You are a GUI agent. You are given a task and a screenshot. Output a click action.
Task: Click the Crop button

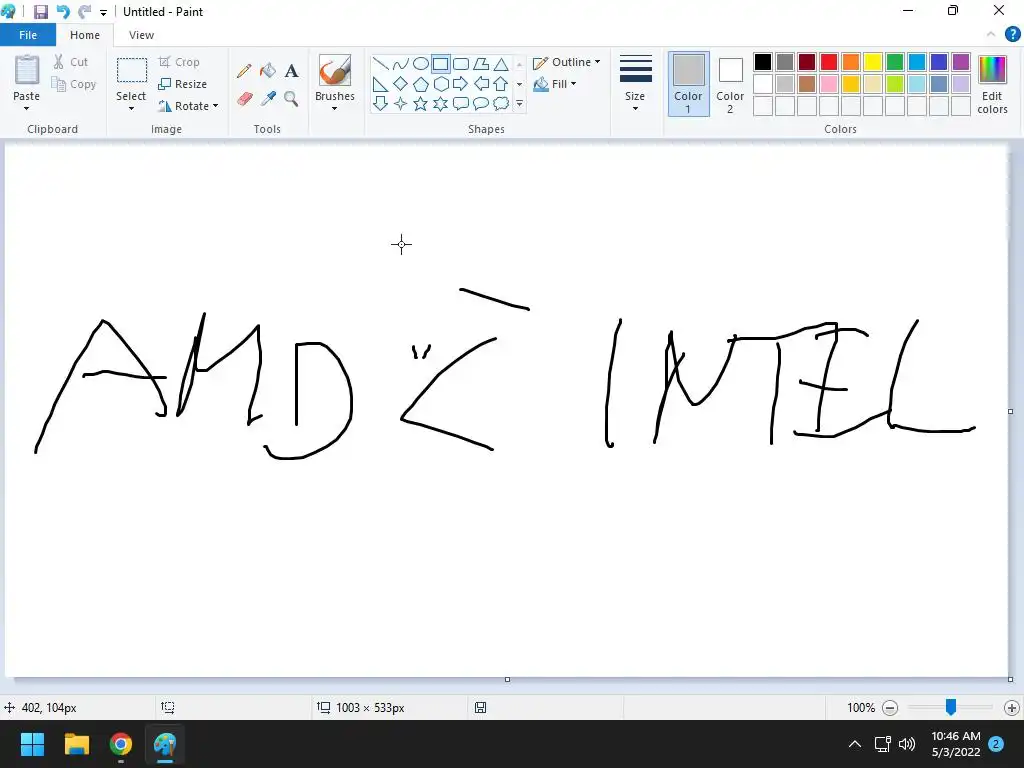point(179,62)
